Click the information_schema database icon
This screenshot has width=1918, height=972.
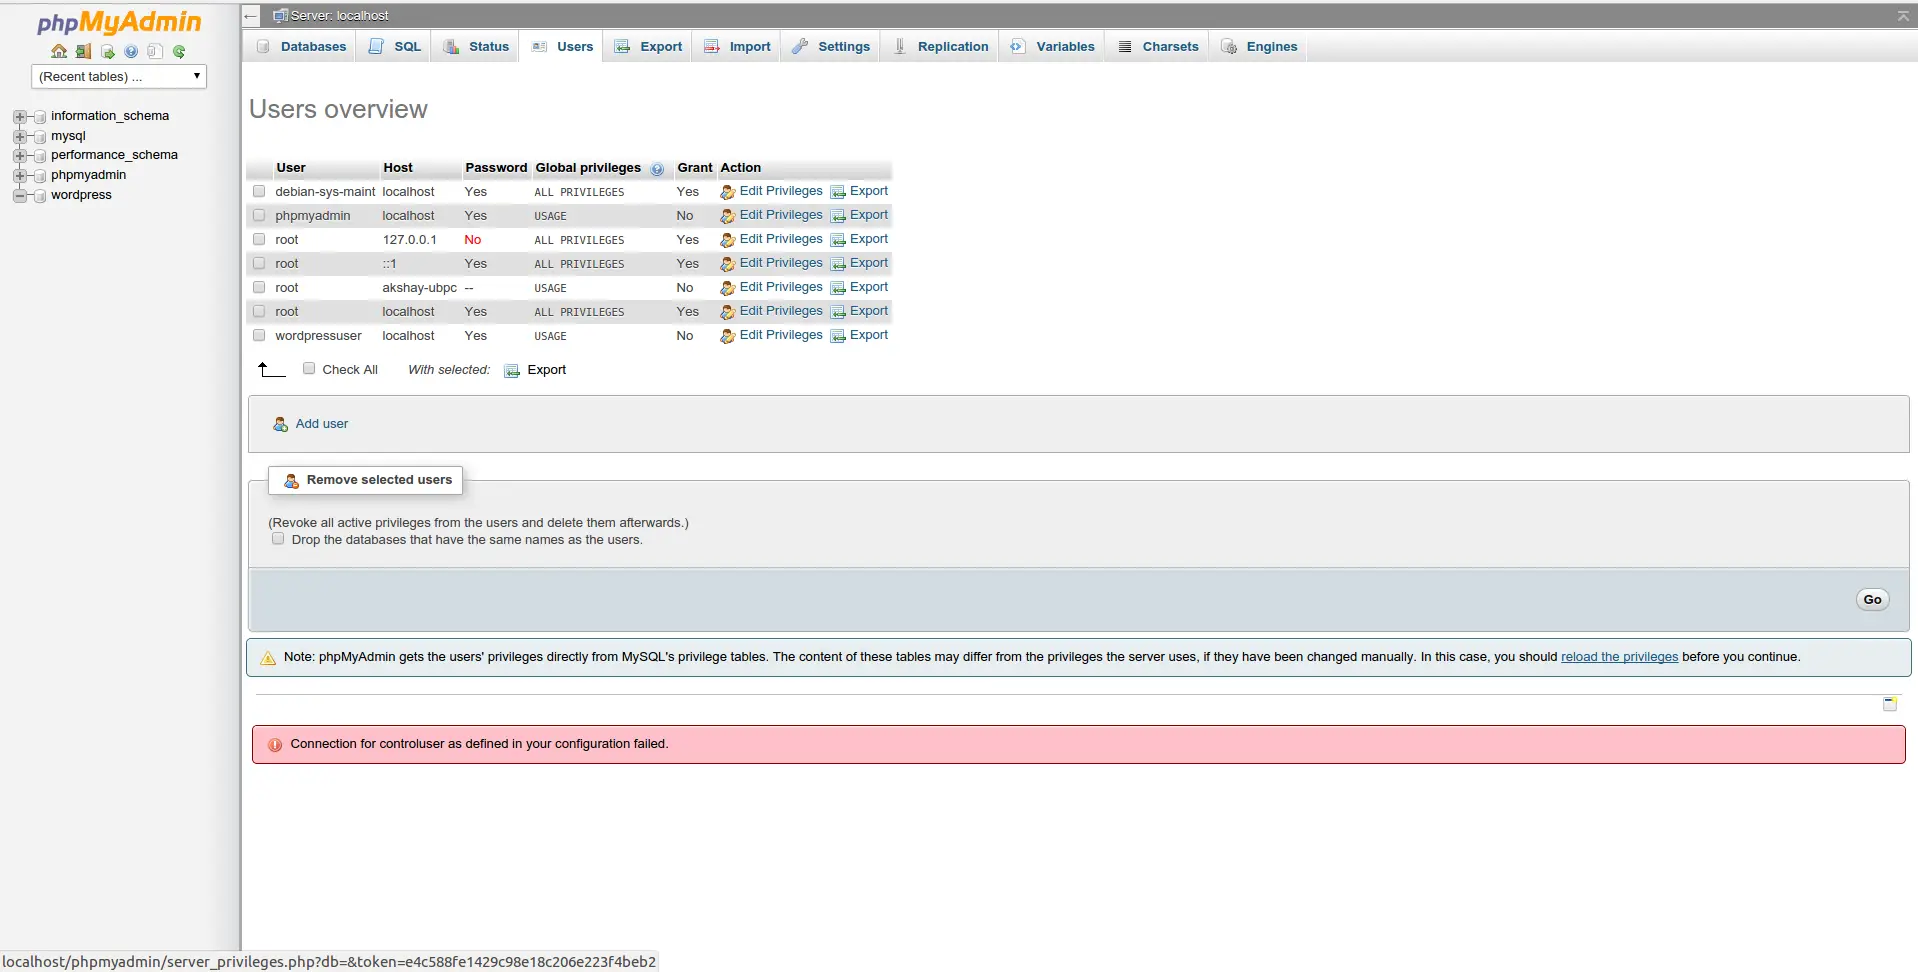(40, 117)
